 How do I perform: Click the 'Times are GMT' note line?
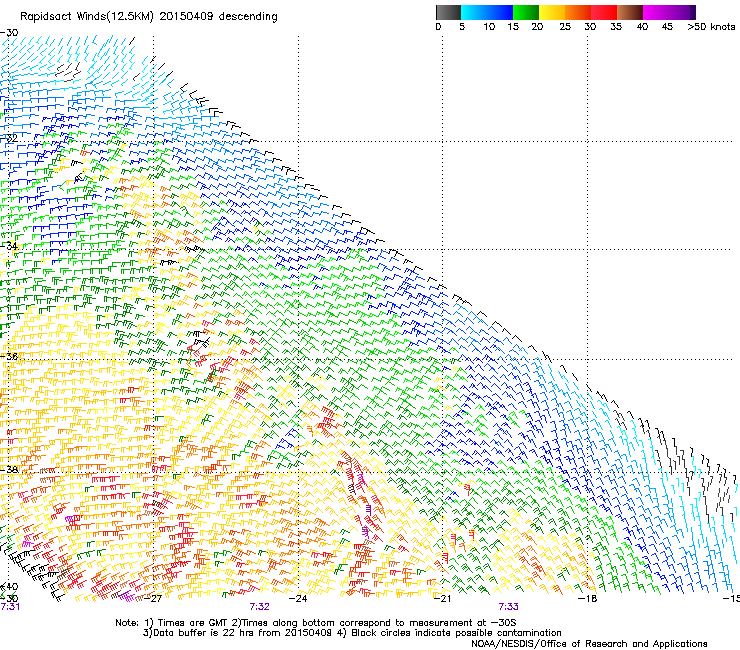tap(316, 623)
